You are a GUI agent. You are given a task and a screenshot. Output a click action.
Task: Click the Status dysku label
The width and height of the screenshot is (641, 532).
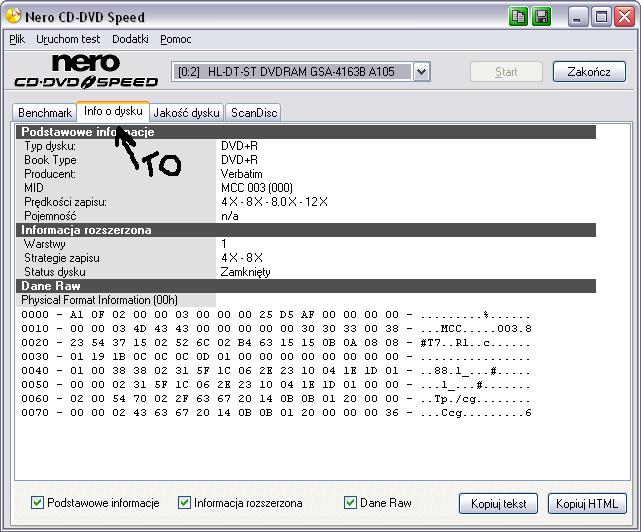pyautogui.click(x=55, y=272)
